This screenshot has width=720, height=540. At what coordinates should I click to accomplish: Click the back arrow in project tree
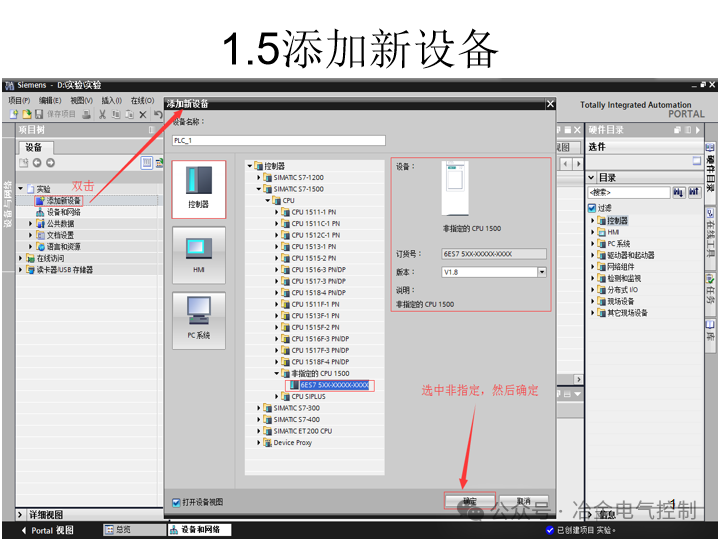point(37,163)
